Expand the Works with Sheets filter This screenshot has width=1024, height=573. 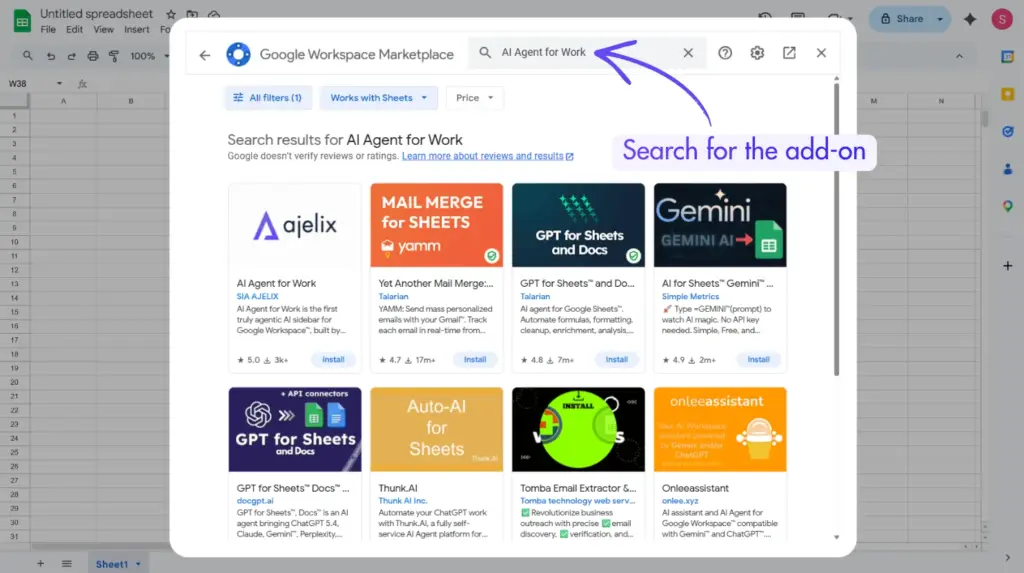(378, 98)
